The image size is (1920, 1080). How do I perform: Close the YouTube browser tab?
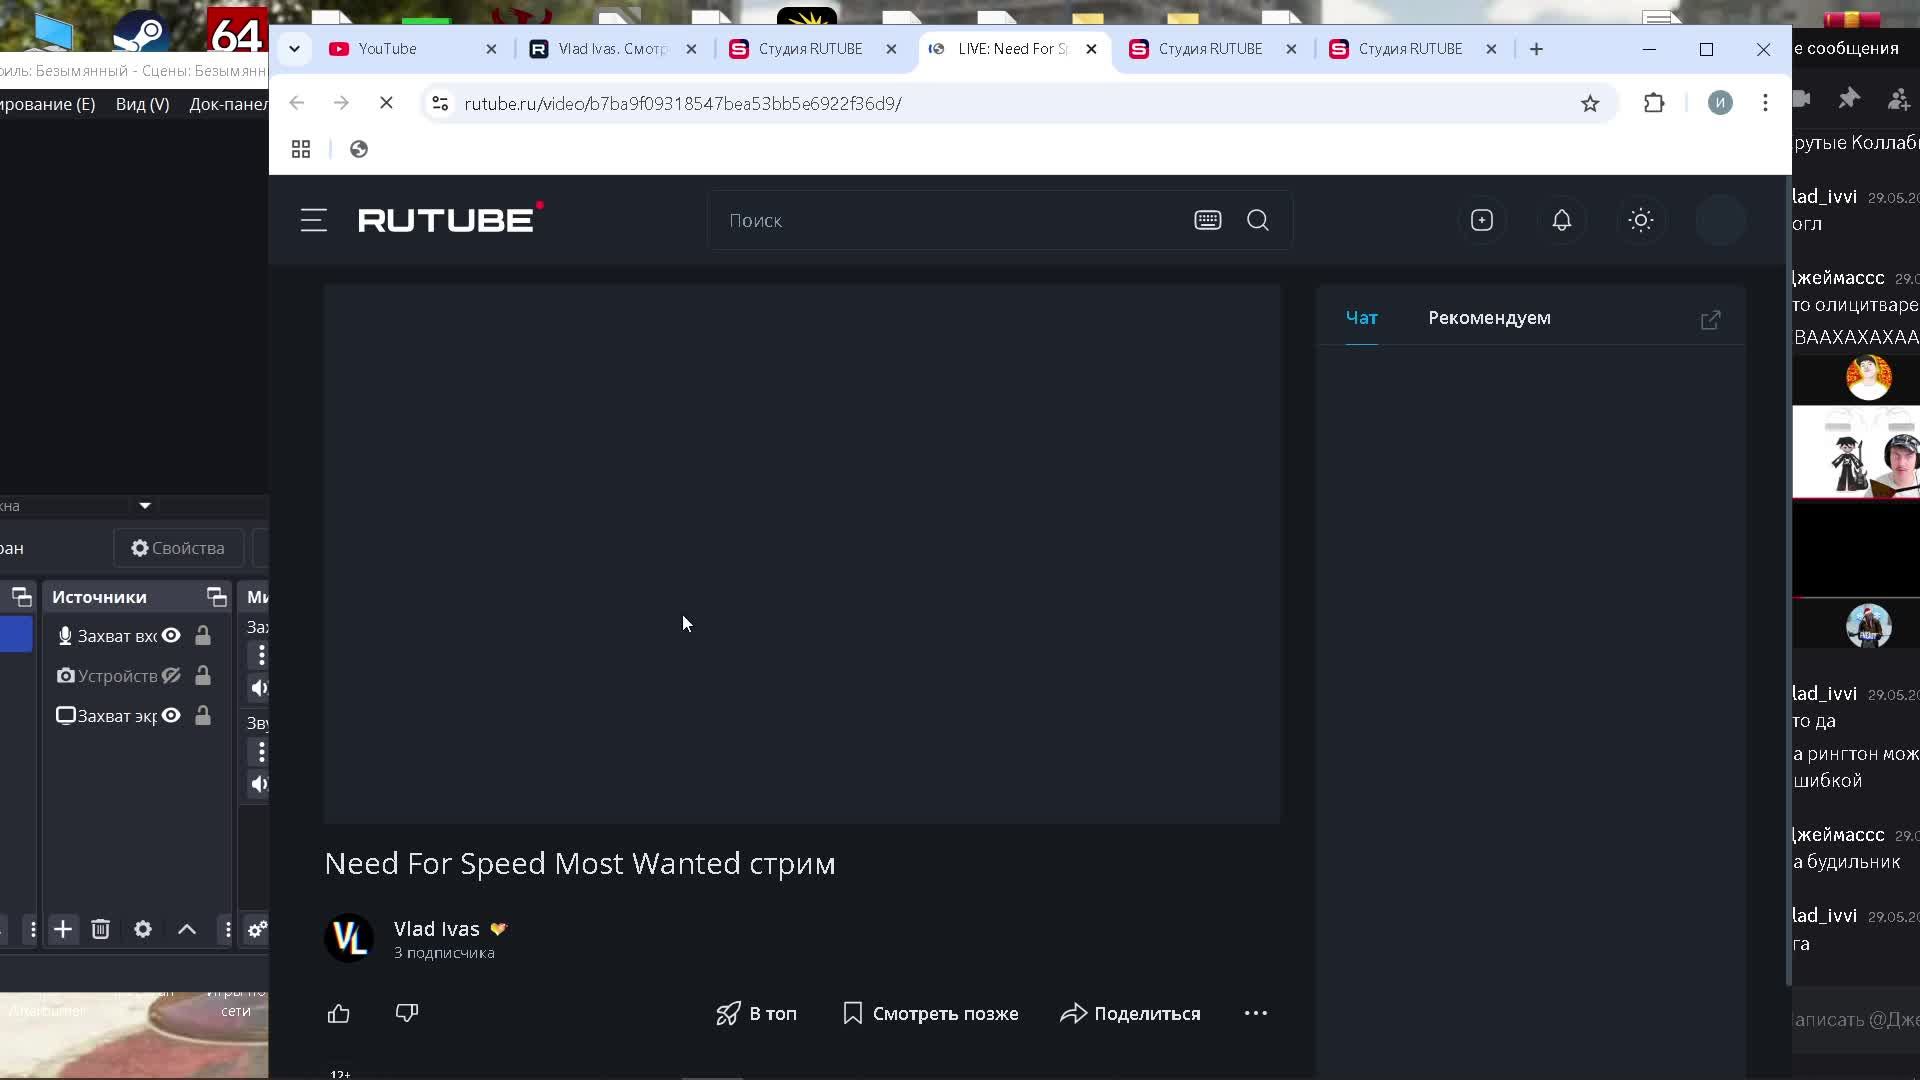coord(491,49)
